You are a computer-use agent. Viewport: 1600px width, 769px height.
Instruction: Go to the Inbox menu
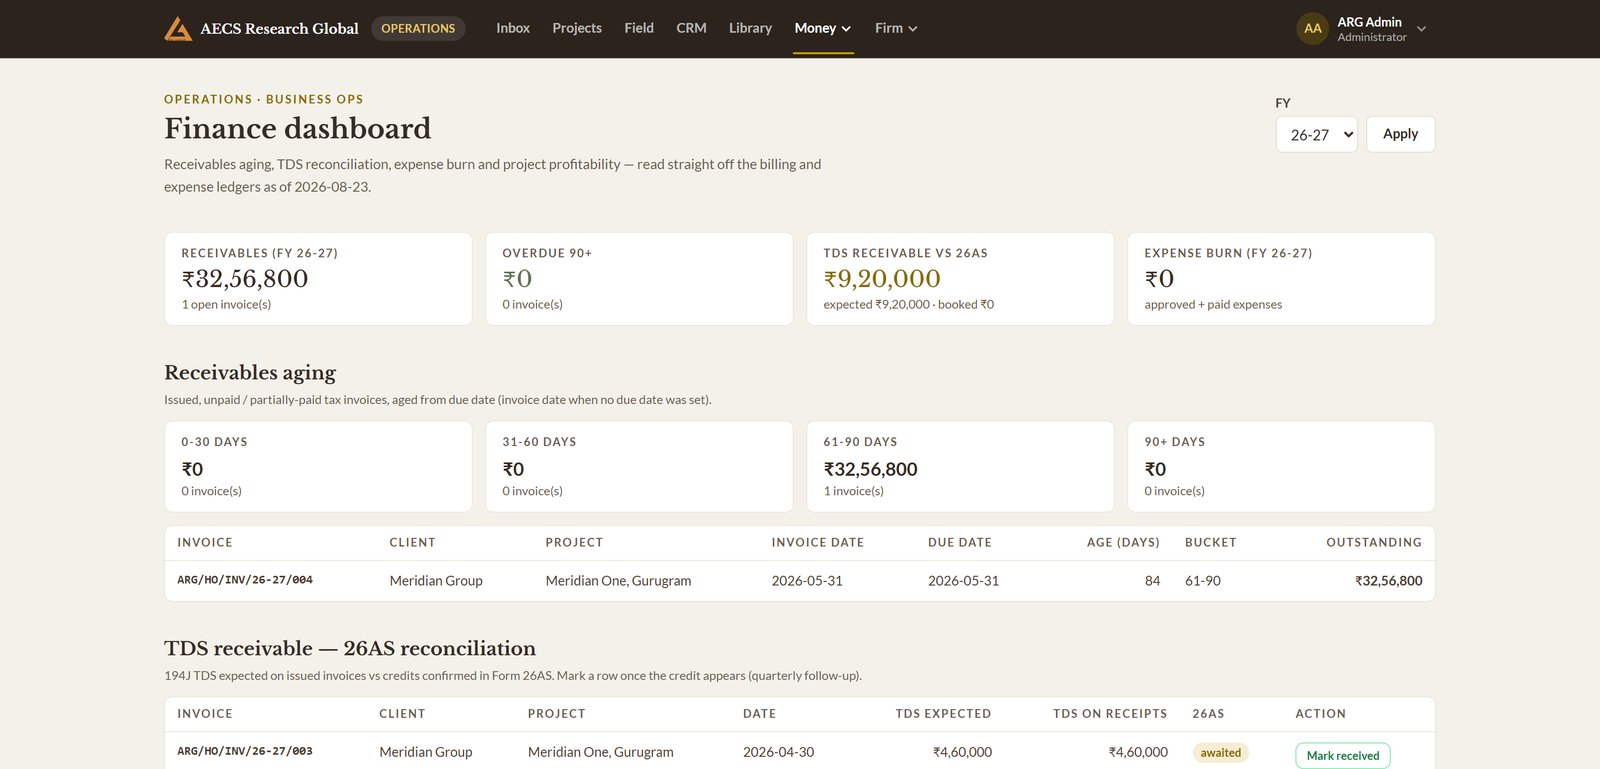click(513, 28)
